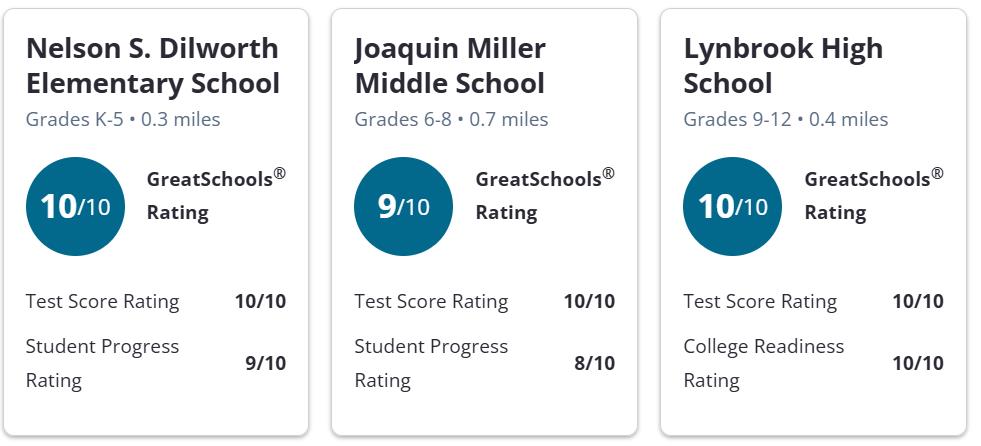
Task: Click Test Score Rating on Dilworth card
Action: pyautogui.click(x=103, y=302)
